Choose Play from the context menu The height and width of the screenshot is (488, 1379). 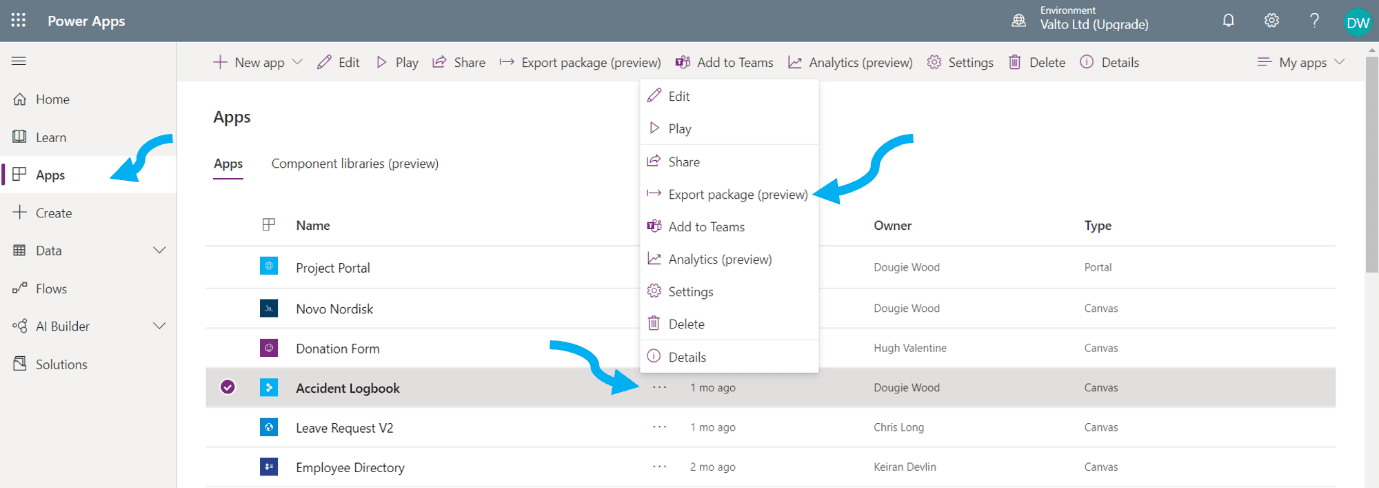pyautogui.click(x=729, y=128)
